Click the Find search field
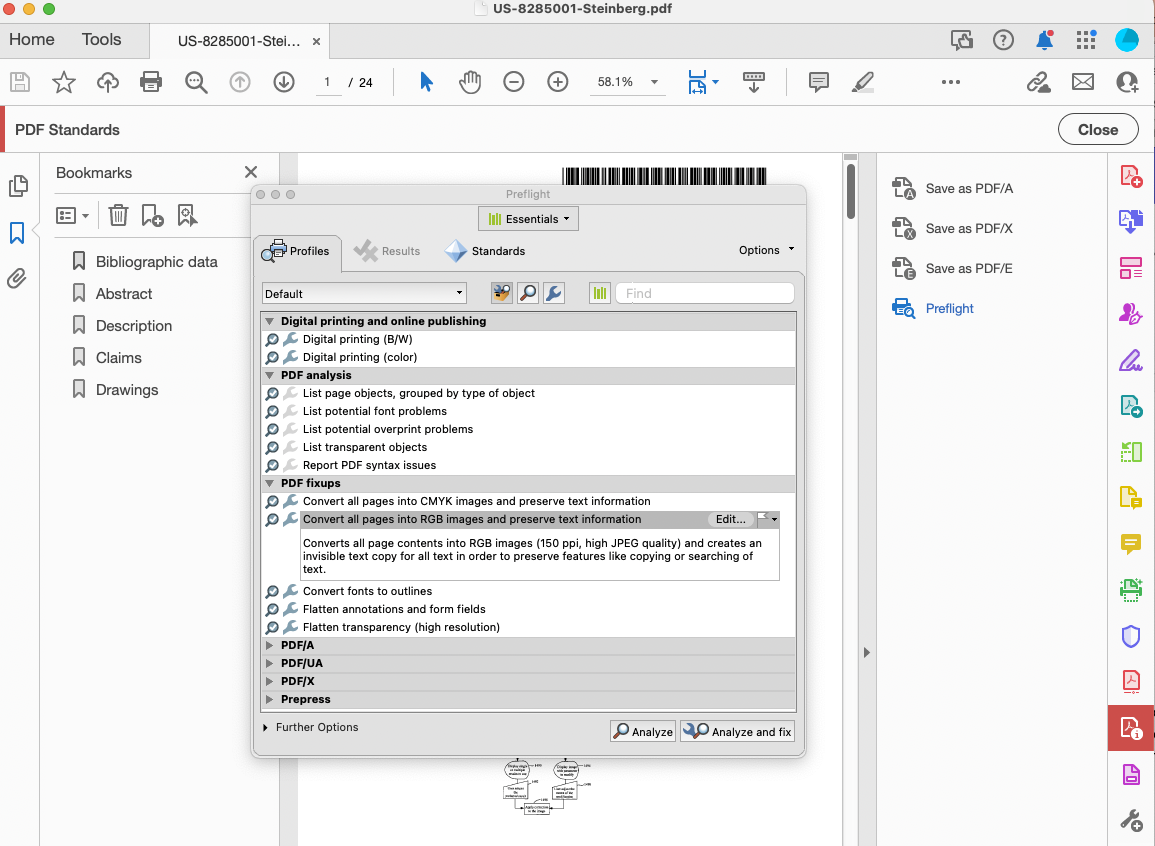This screenshot has height=846, width=1155. tap(704, 293)
